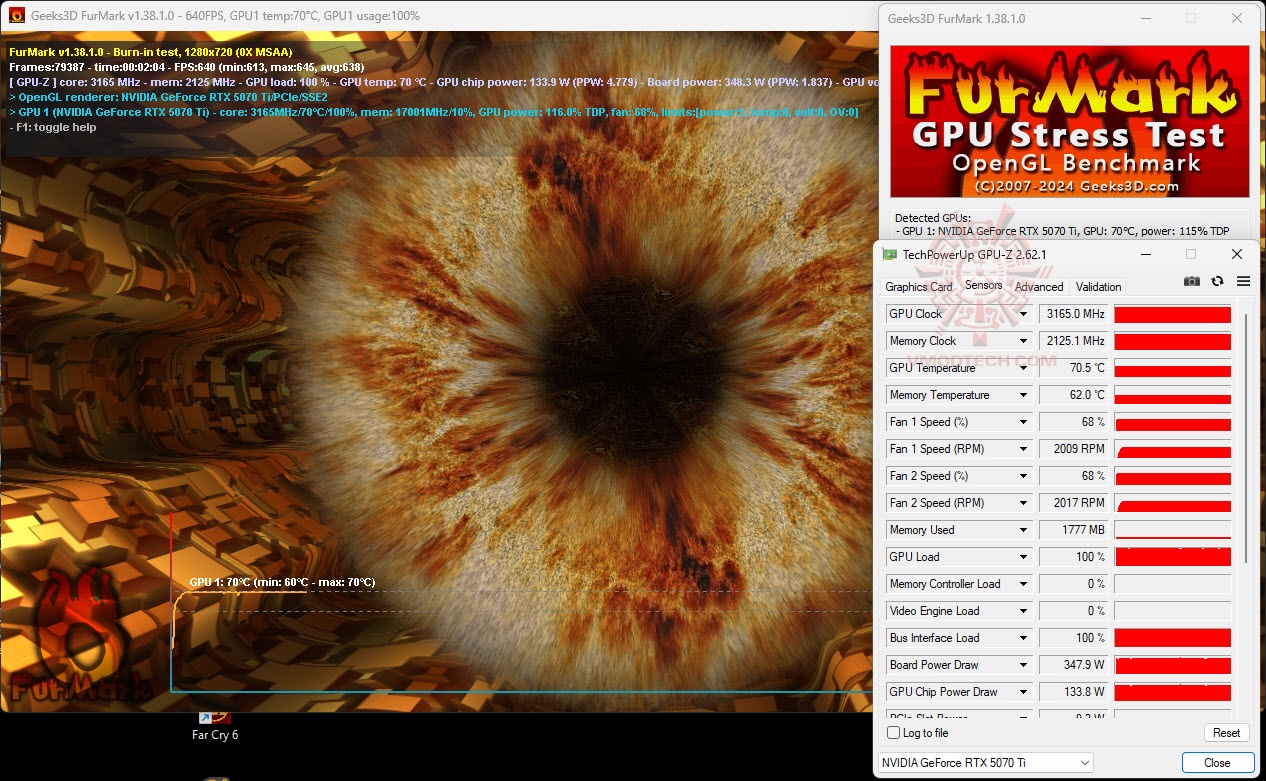Click the Detected GPUs text in FurMark

pyautogui.click(x=932, y=217)
